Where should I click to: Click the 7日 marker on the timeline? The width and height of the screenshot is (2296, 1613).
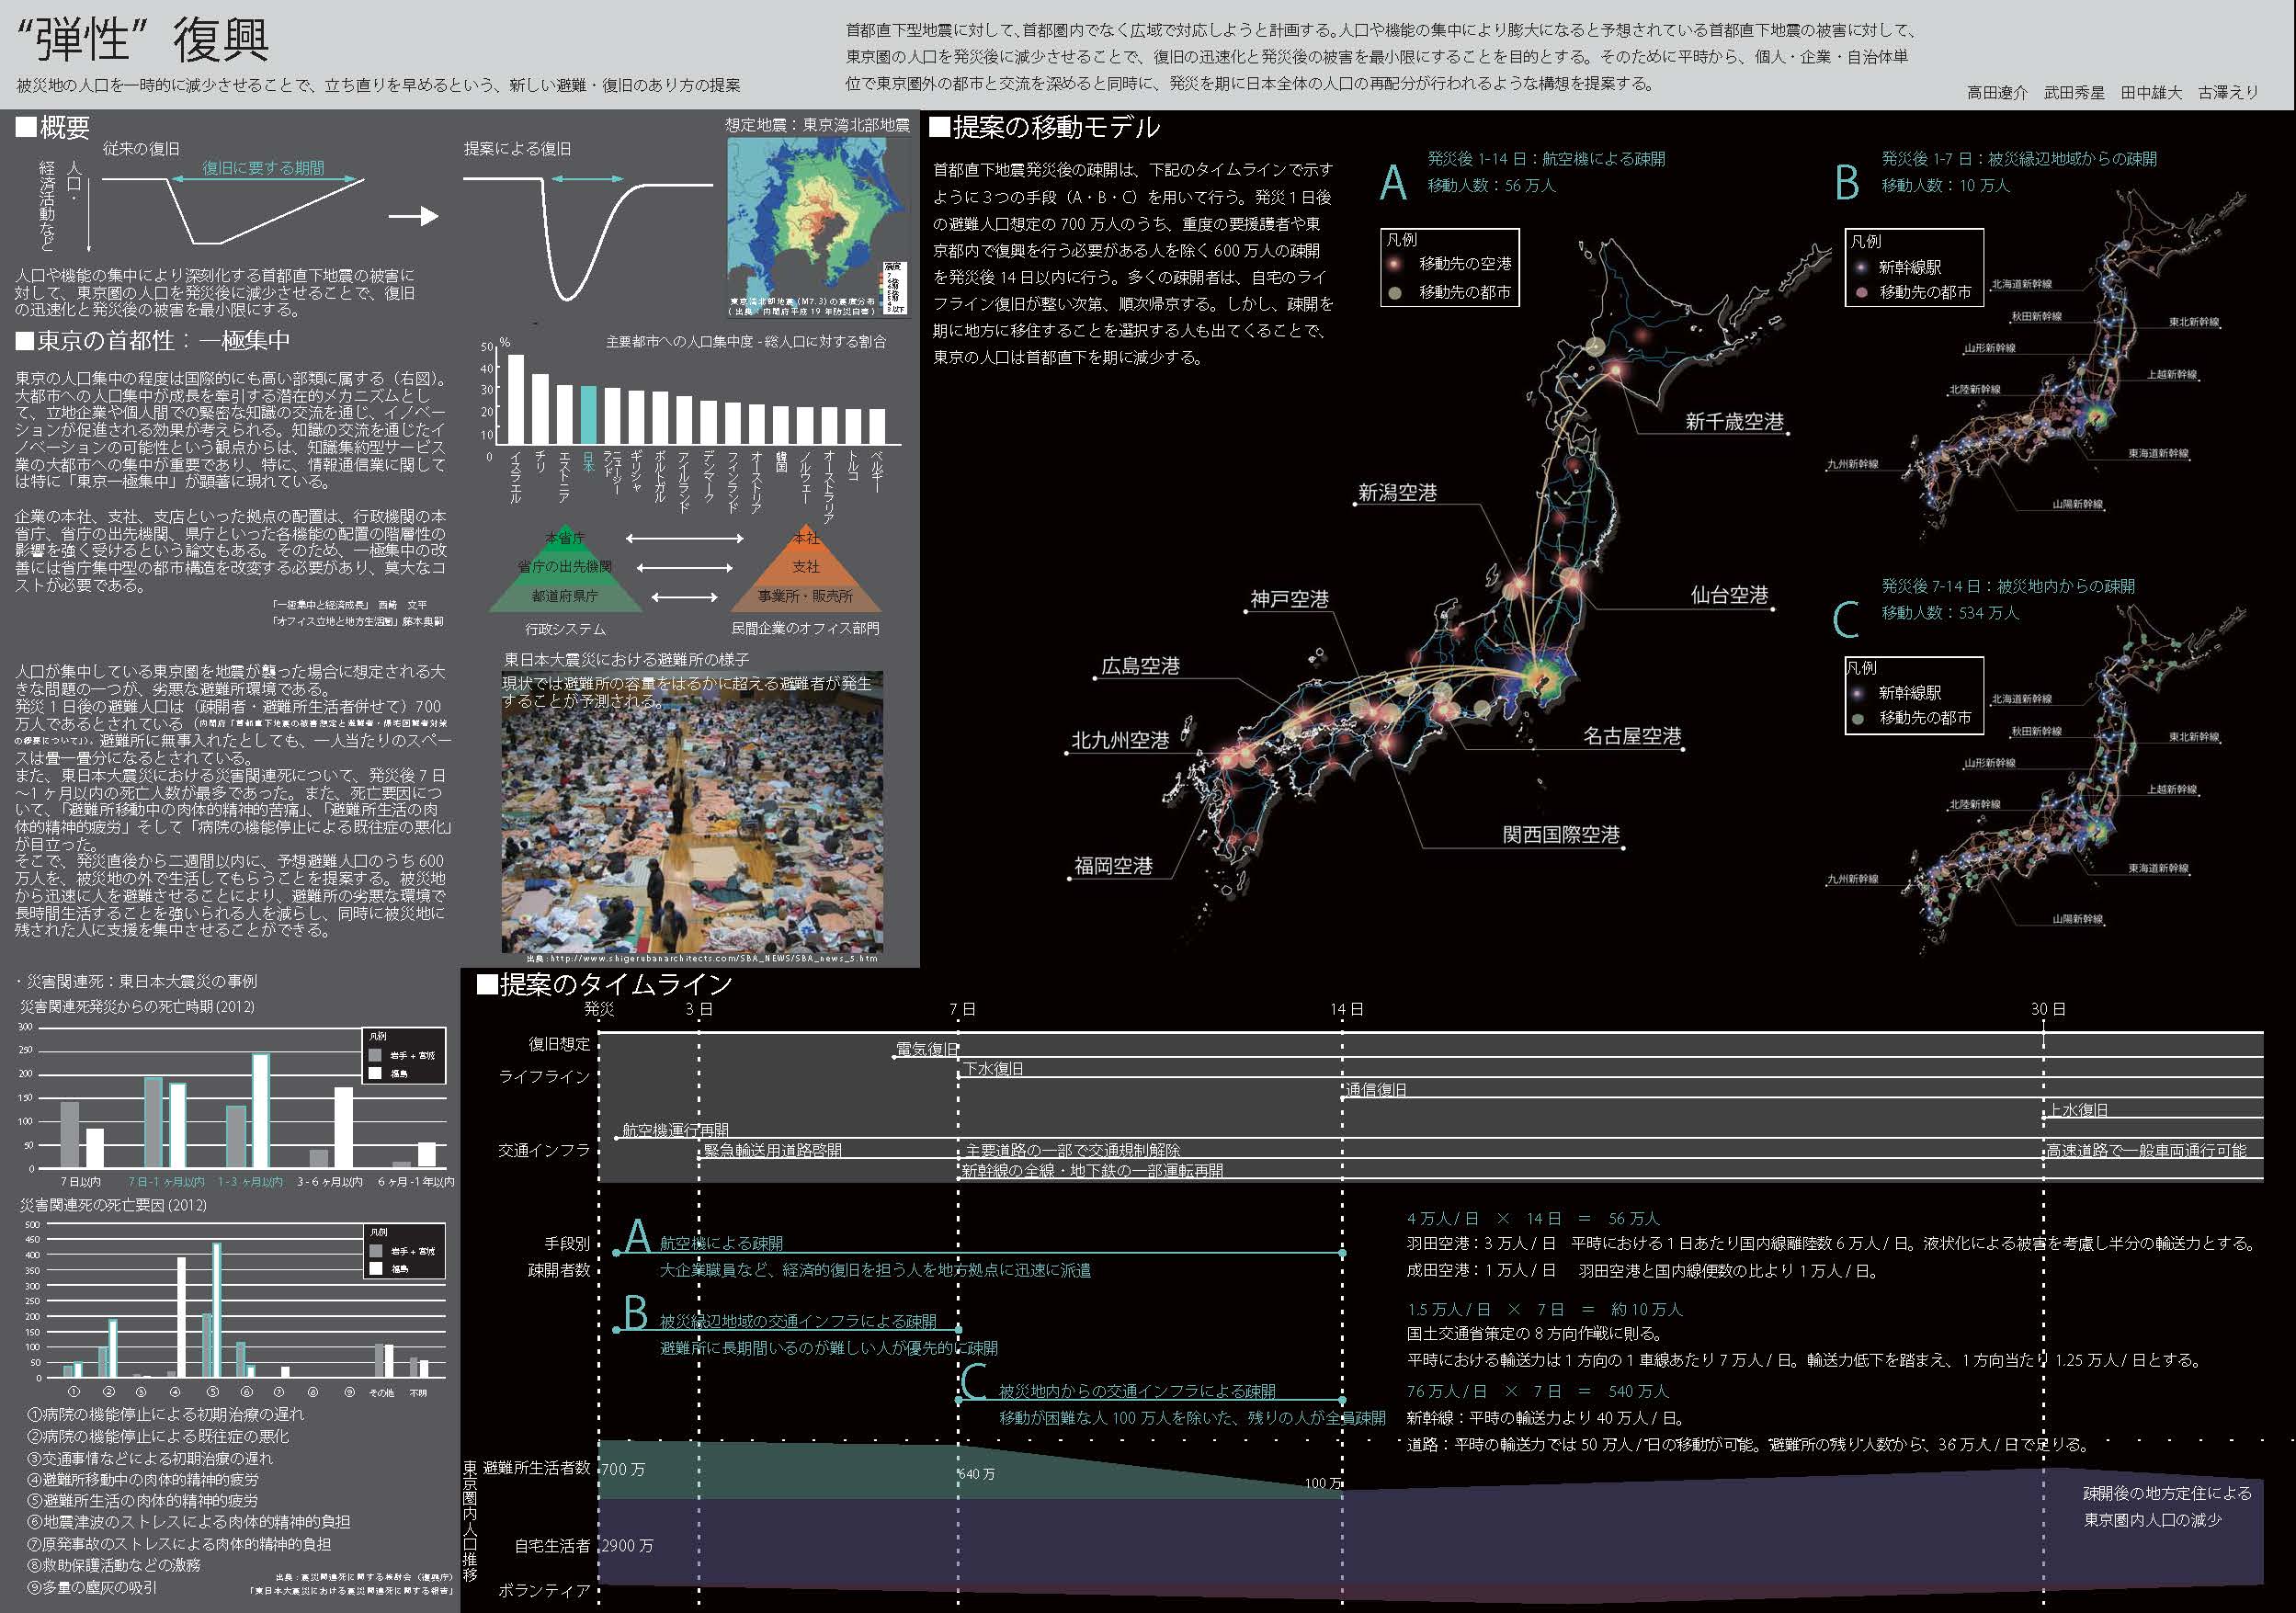[962, 1009]
